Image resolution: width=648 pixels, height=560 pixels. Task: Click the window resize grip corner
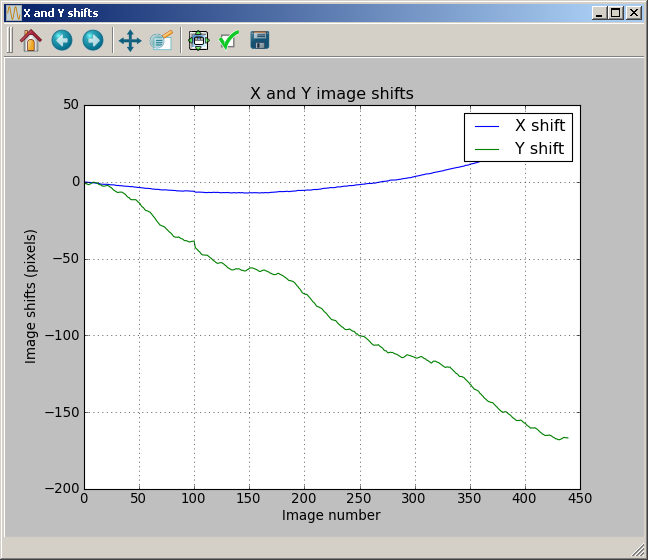(638, 550)
